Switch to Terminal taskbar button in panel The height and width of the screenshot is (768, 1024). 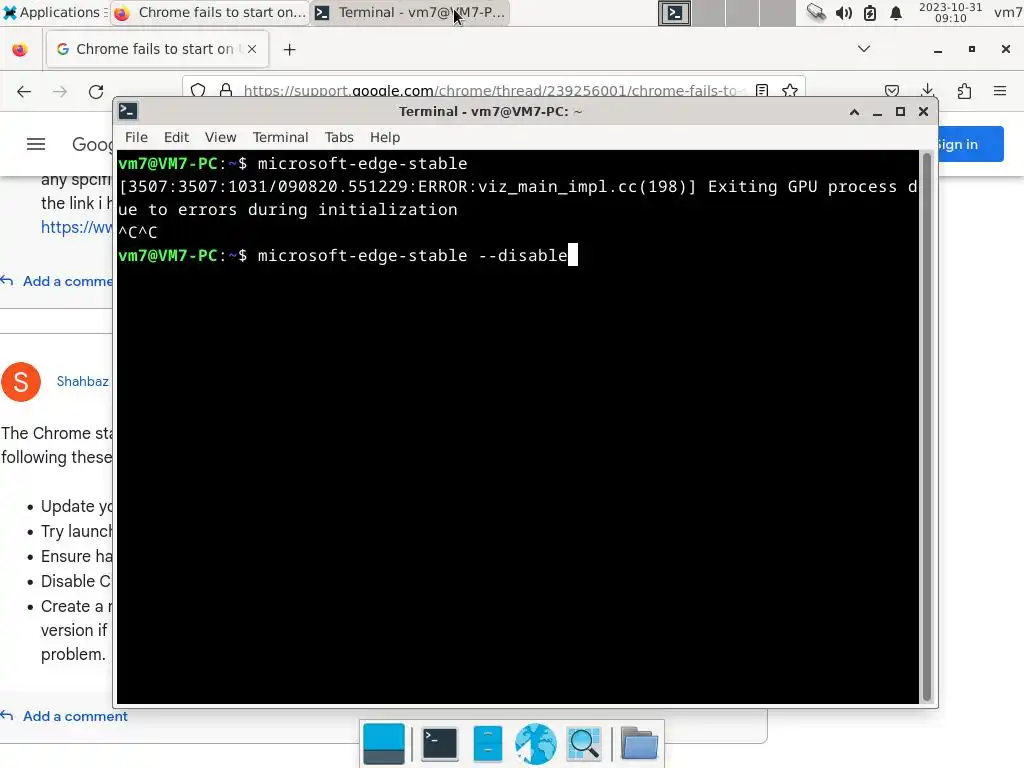pyautogui.click(x=409, y=12)
